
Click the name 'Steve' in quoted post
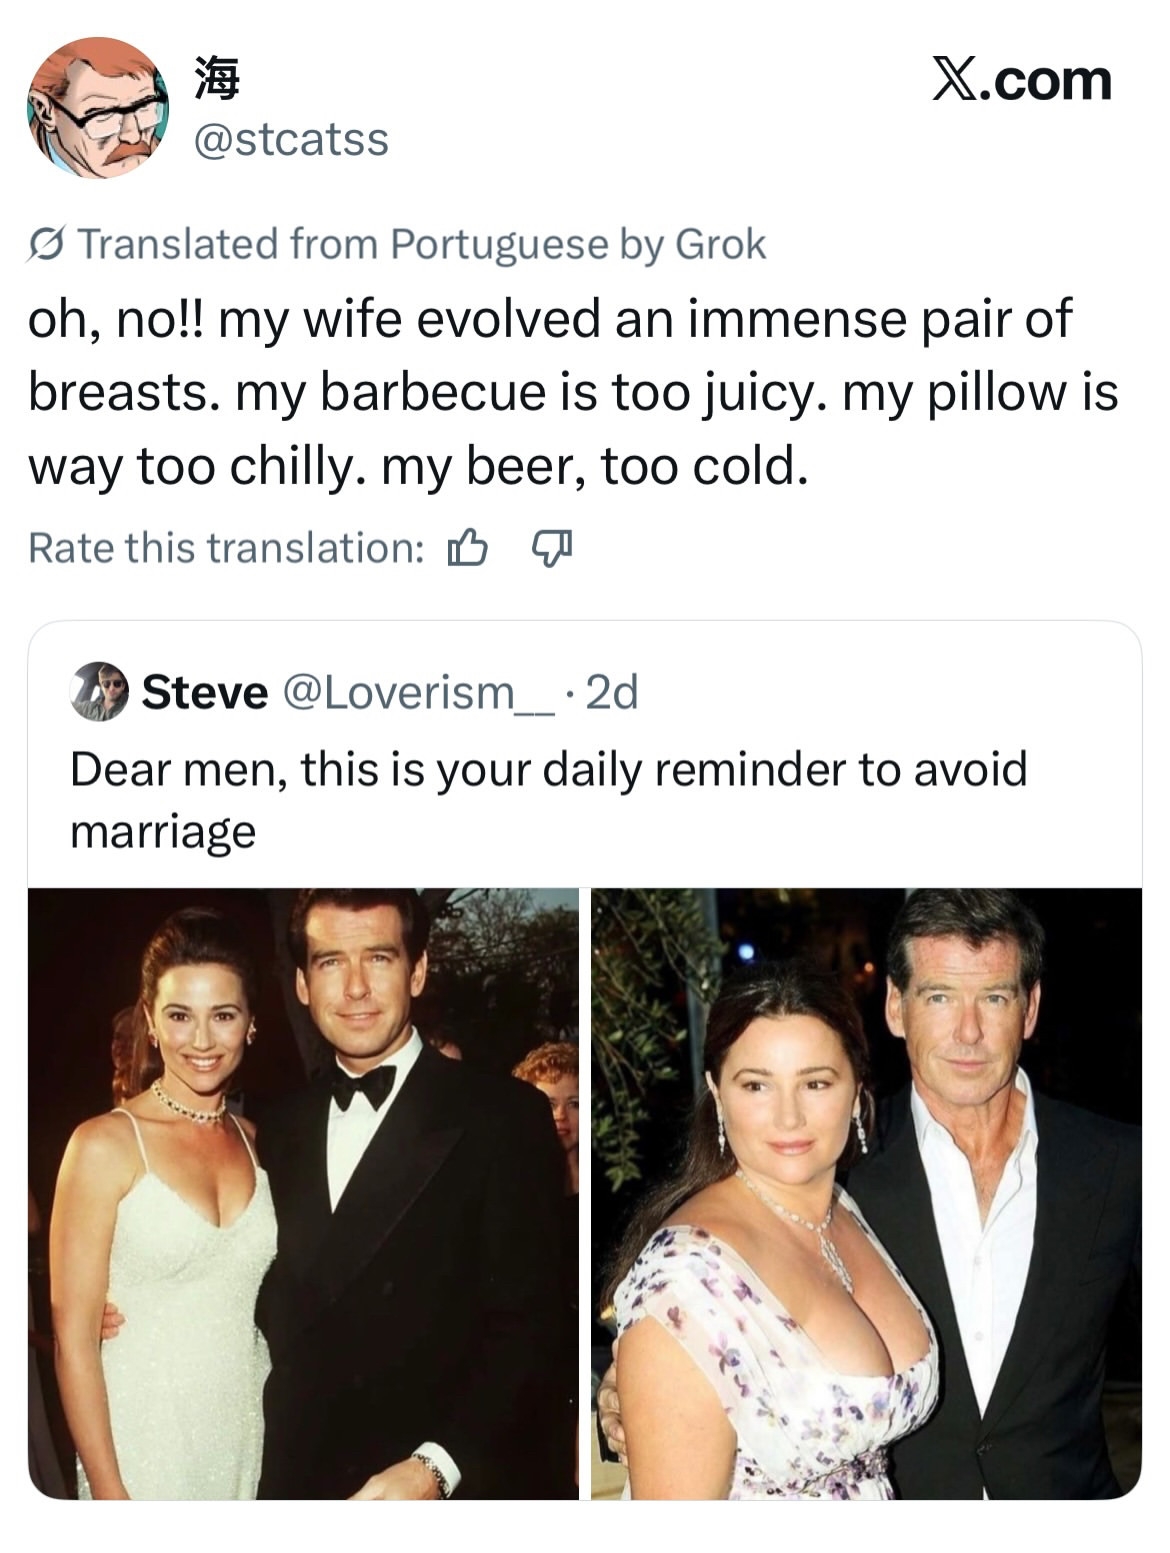(x=205, y=692)
